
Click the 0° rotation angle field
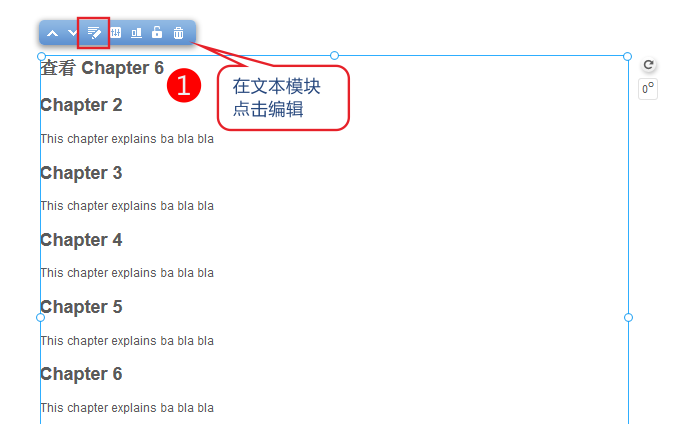(648, 89)
